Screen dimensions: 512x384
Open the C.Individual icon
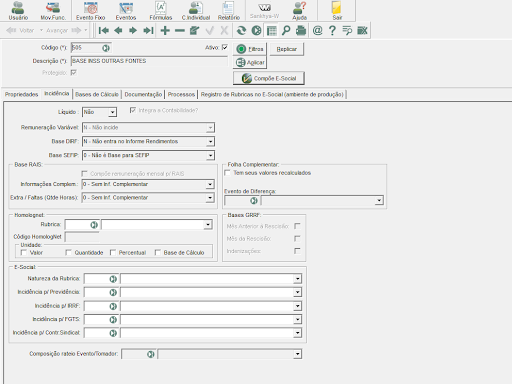(196, 11)
